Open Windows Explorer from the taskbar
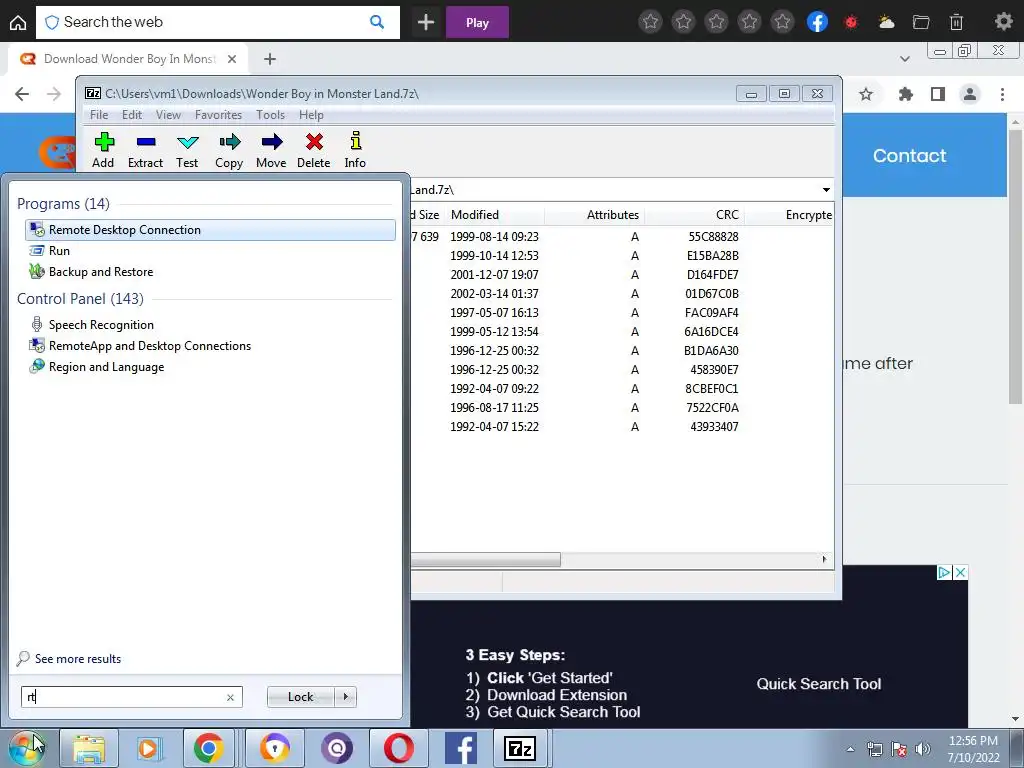Viewport: 1024px width, 768px height. click(89, 748)
